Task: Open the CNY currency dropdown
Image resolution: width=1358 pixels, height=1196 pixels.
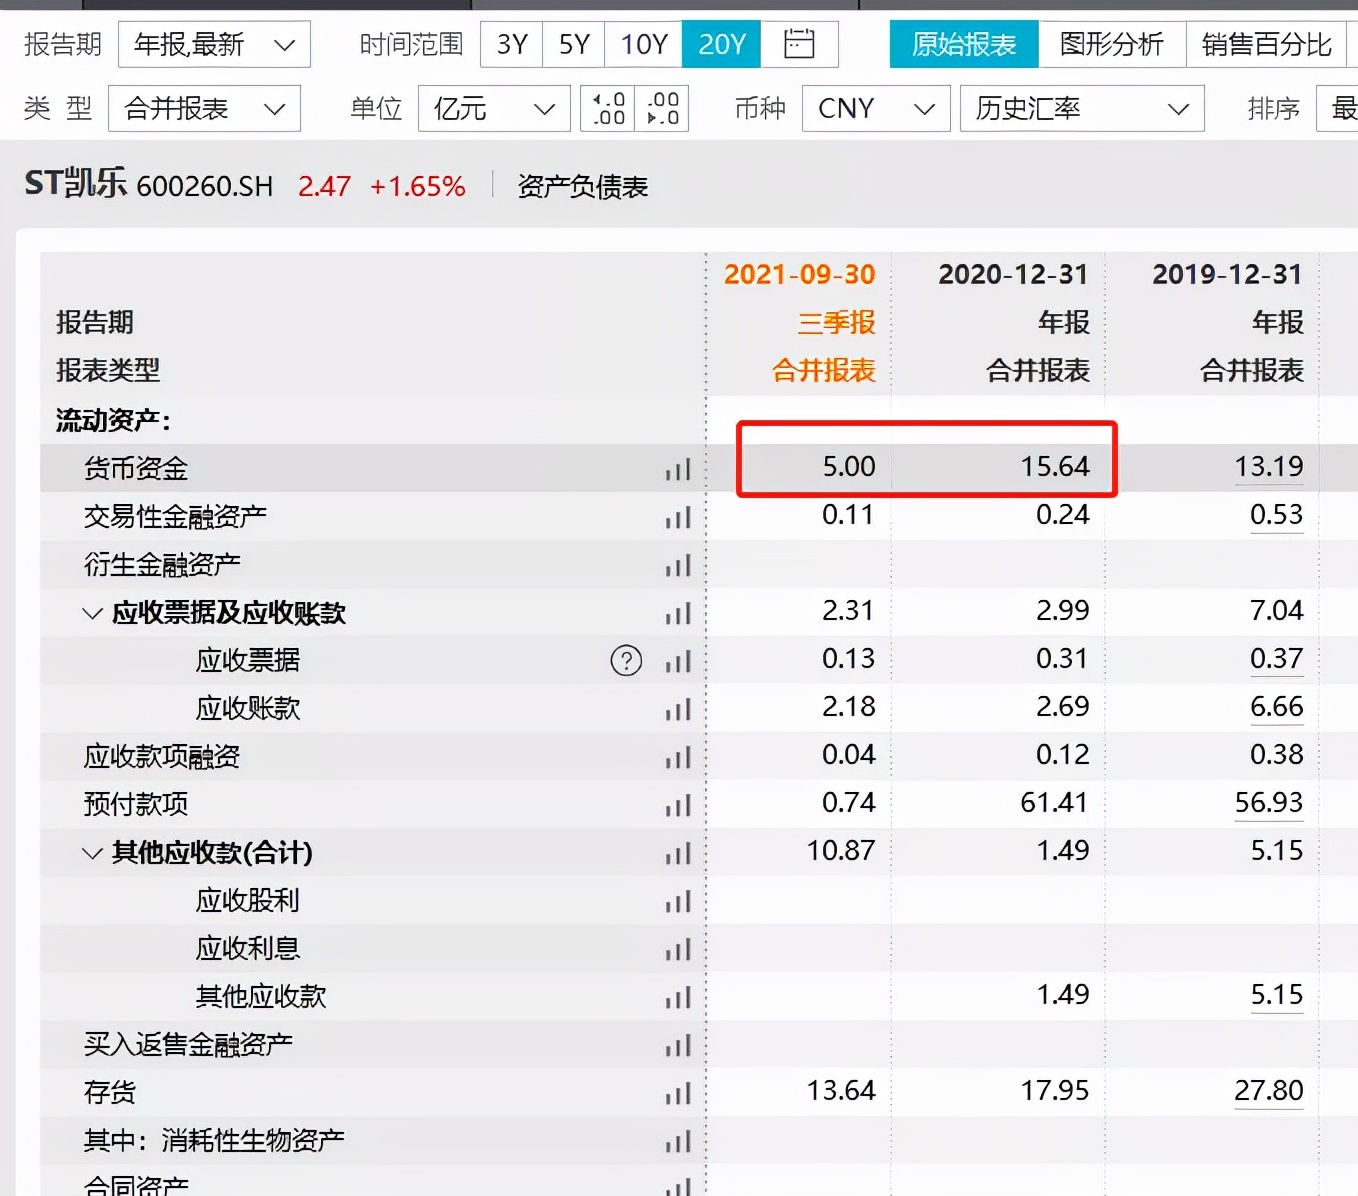Action: [875, 108]
